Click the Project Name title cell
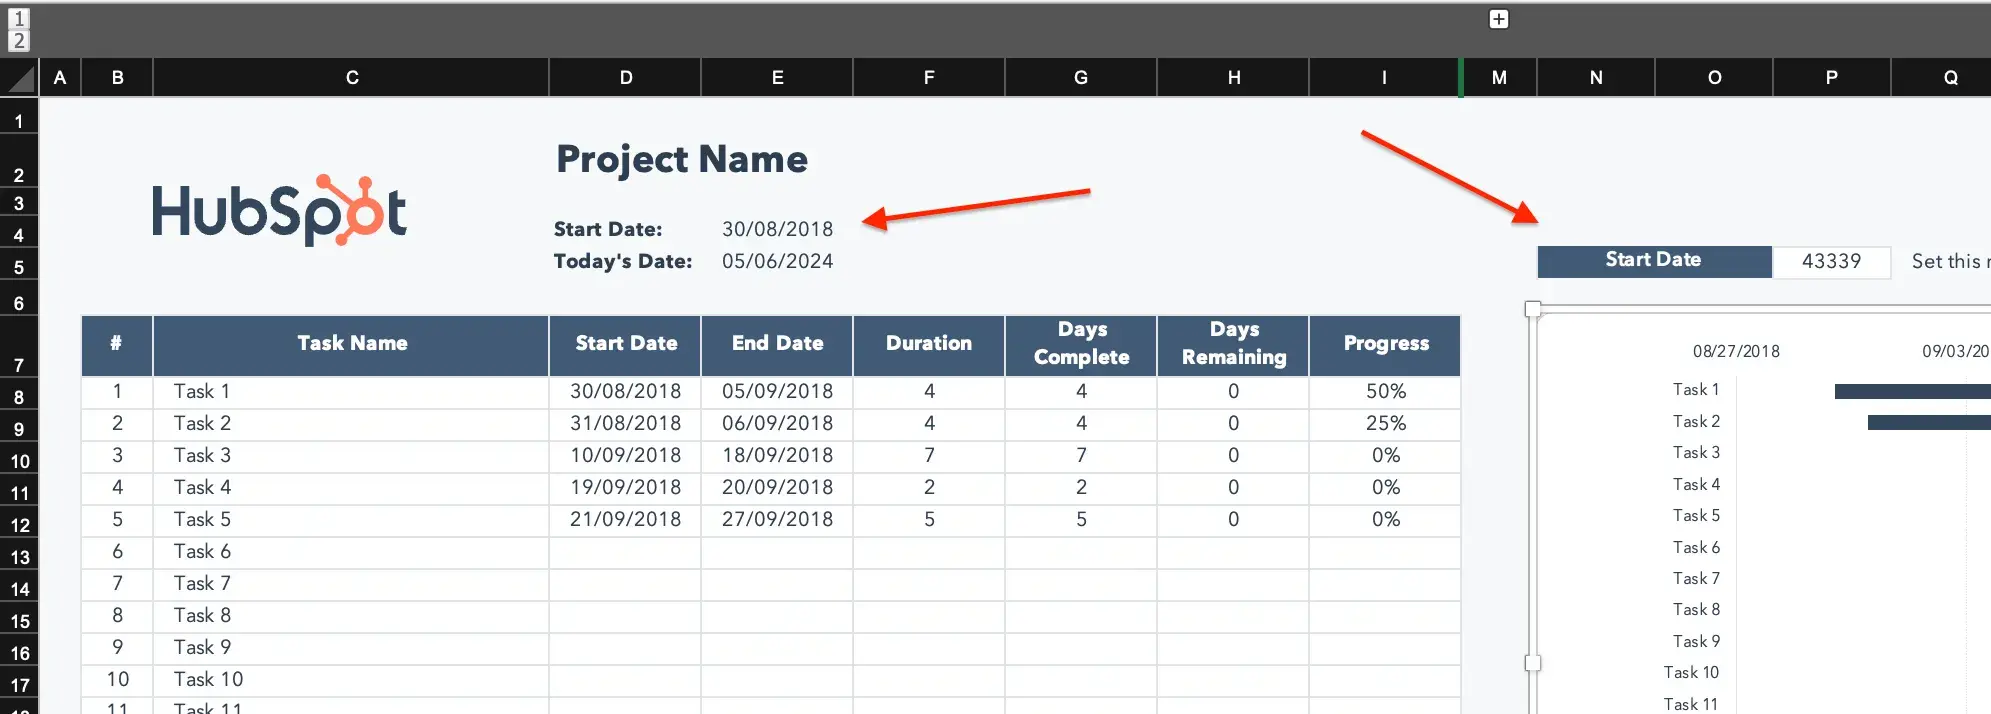 pyautogui.click(x=681, y=160)
